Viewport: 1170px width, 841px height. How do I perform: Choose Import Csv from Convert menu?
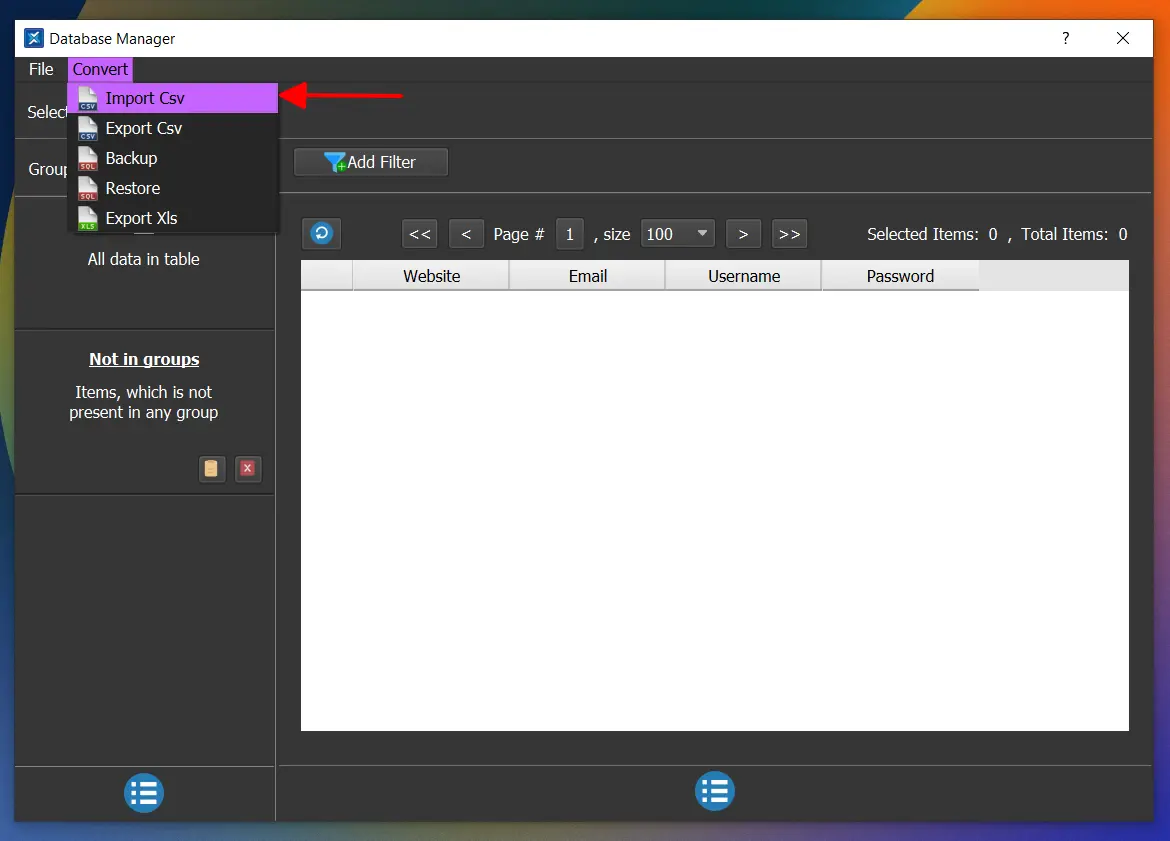172,99
